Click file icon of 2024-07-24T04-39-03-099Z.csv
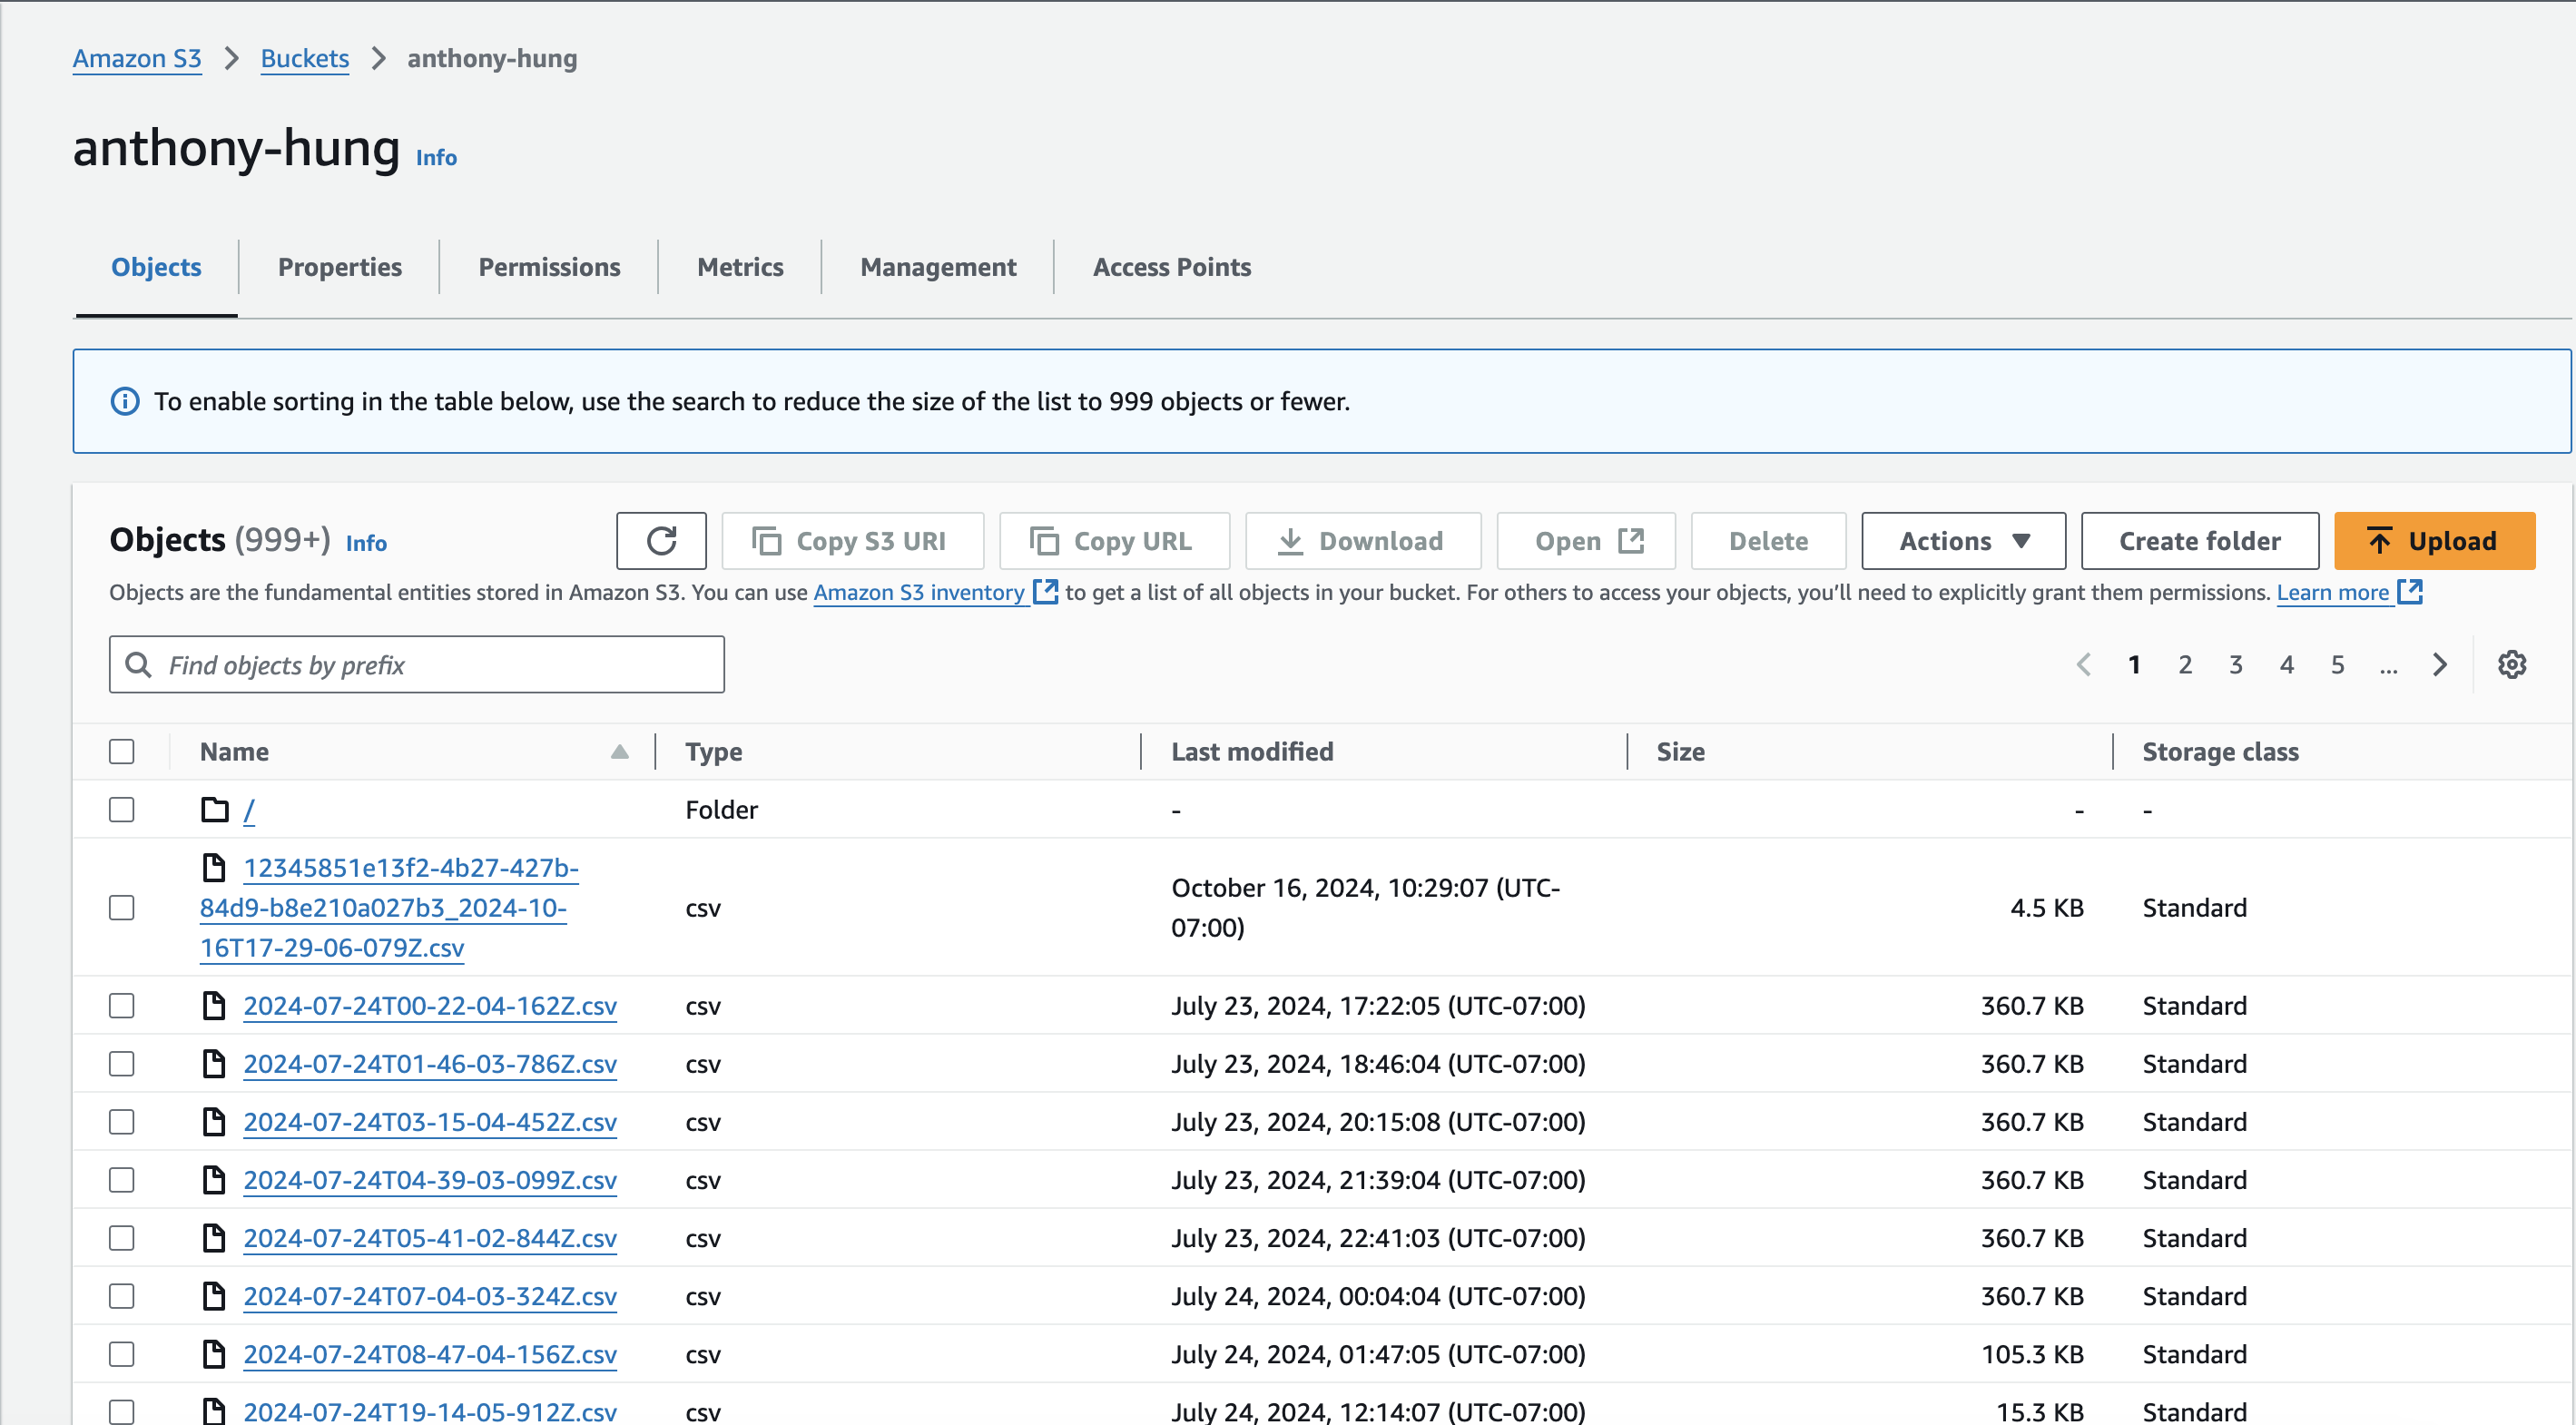2576x1425 pixels. coord(214,1179)
